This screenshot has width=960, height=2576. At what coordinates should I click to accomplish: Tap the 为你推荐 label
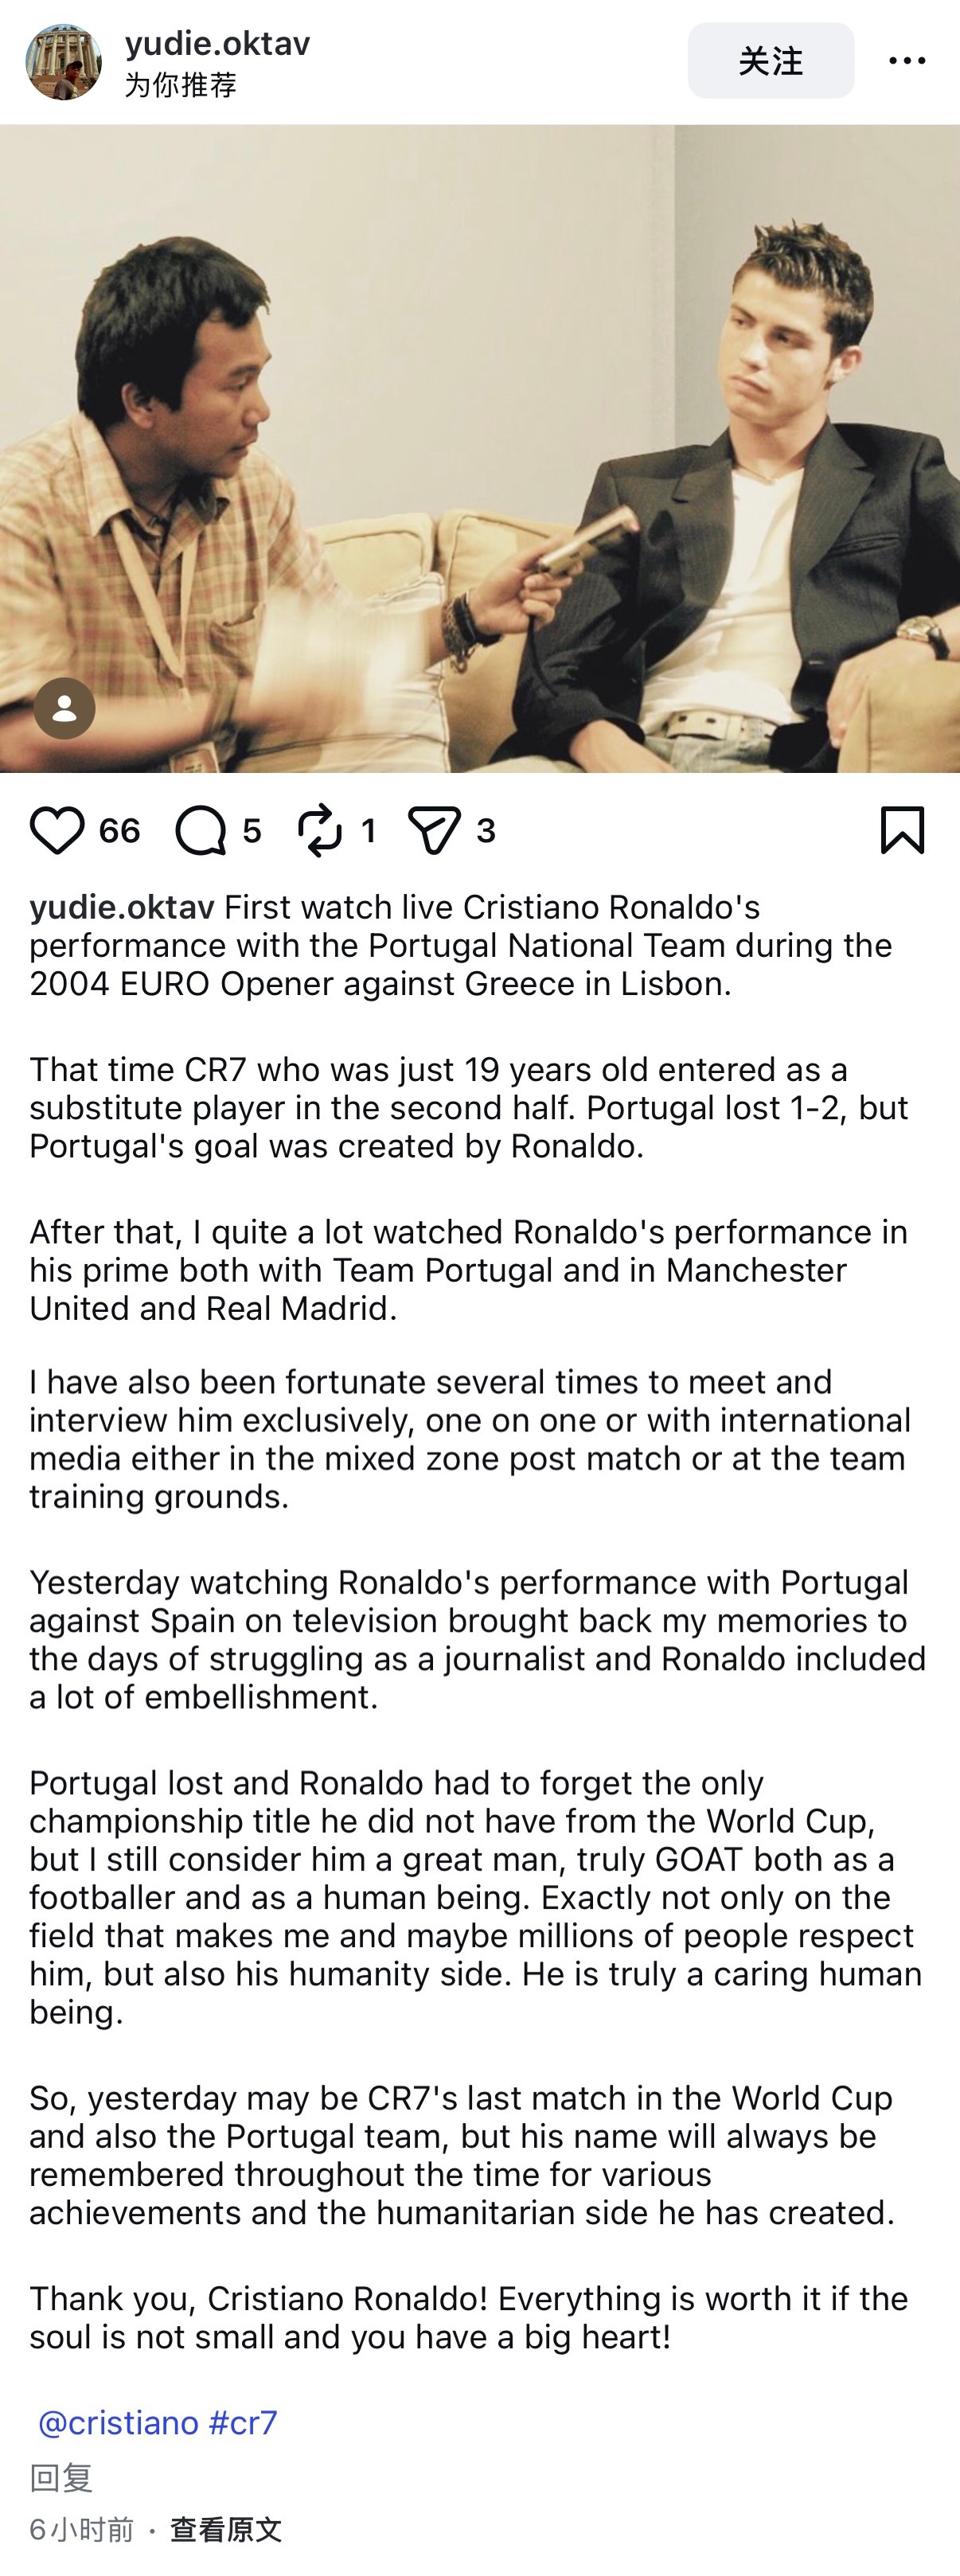click(x=180, y=85)
